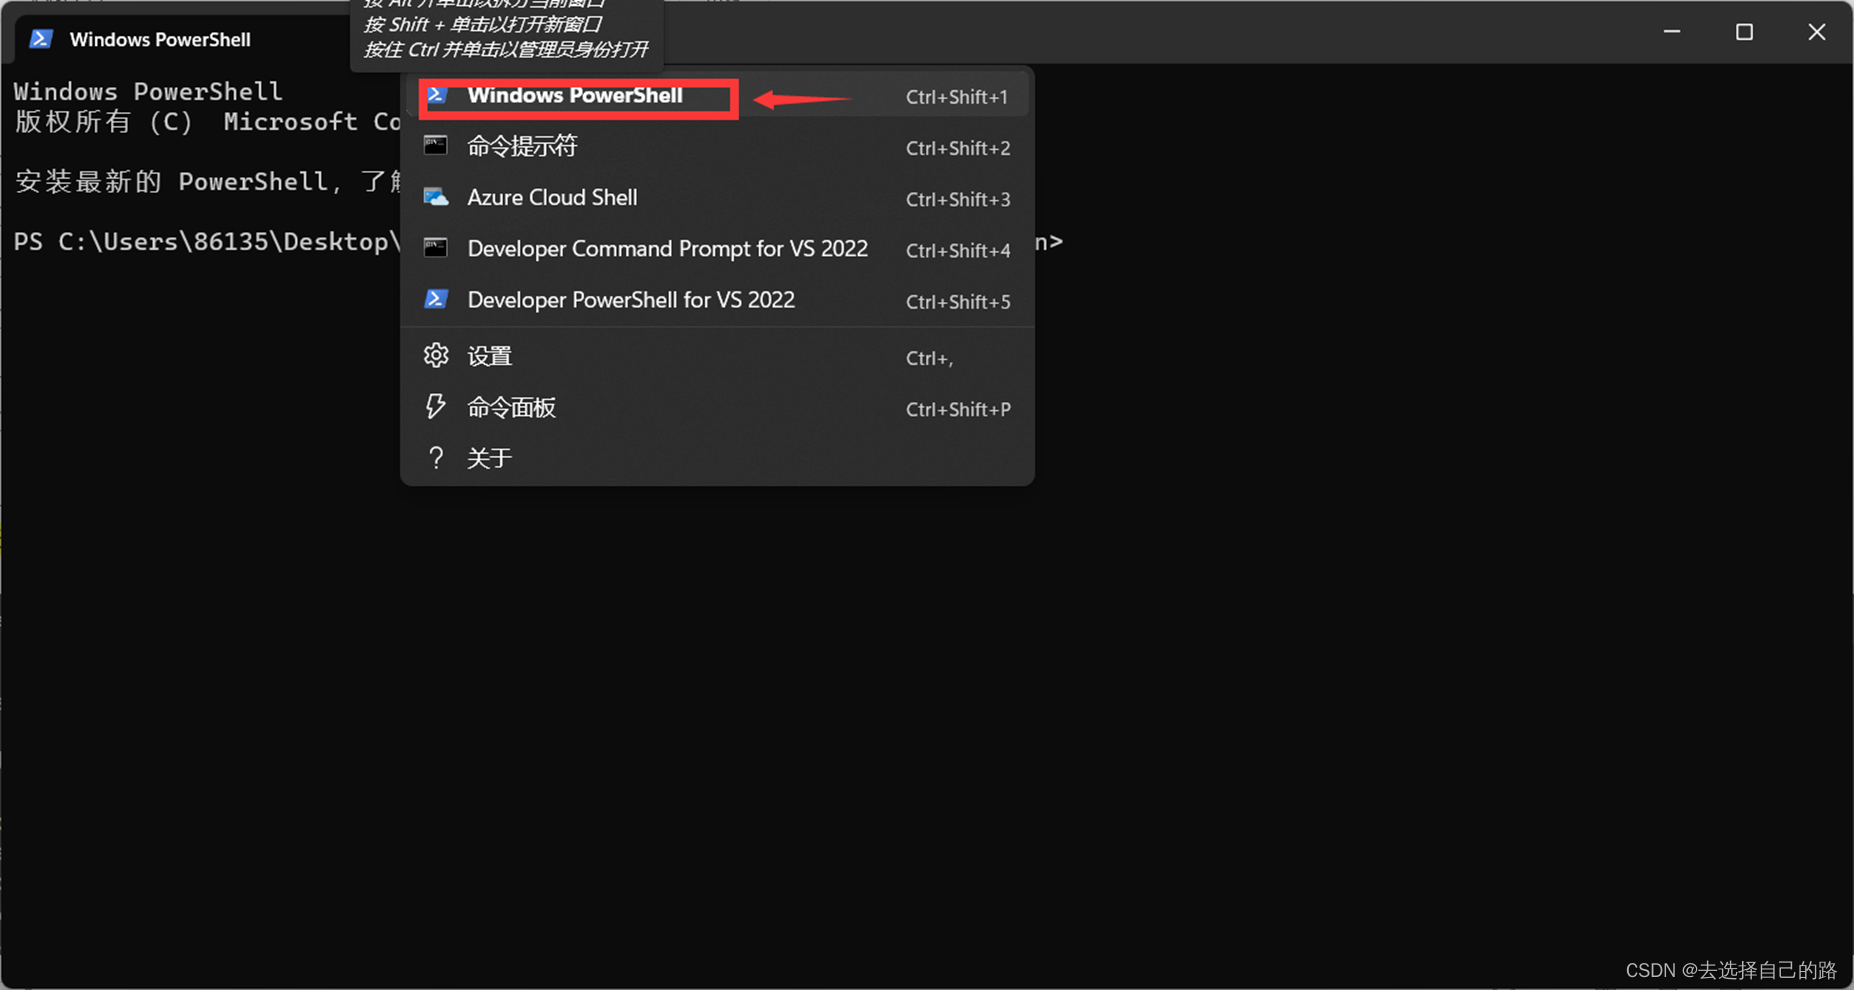Image resolution: width=1854 pixels, height=990 pixels.
Task: Click the lightning icon beside 命令面板
Action: [437, 406]
